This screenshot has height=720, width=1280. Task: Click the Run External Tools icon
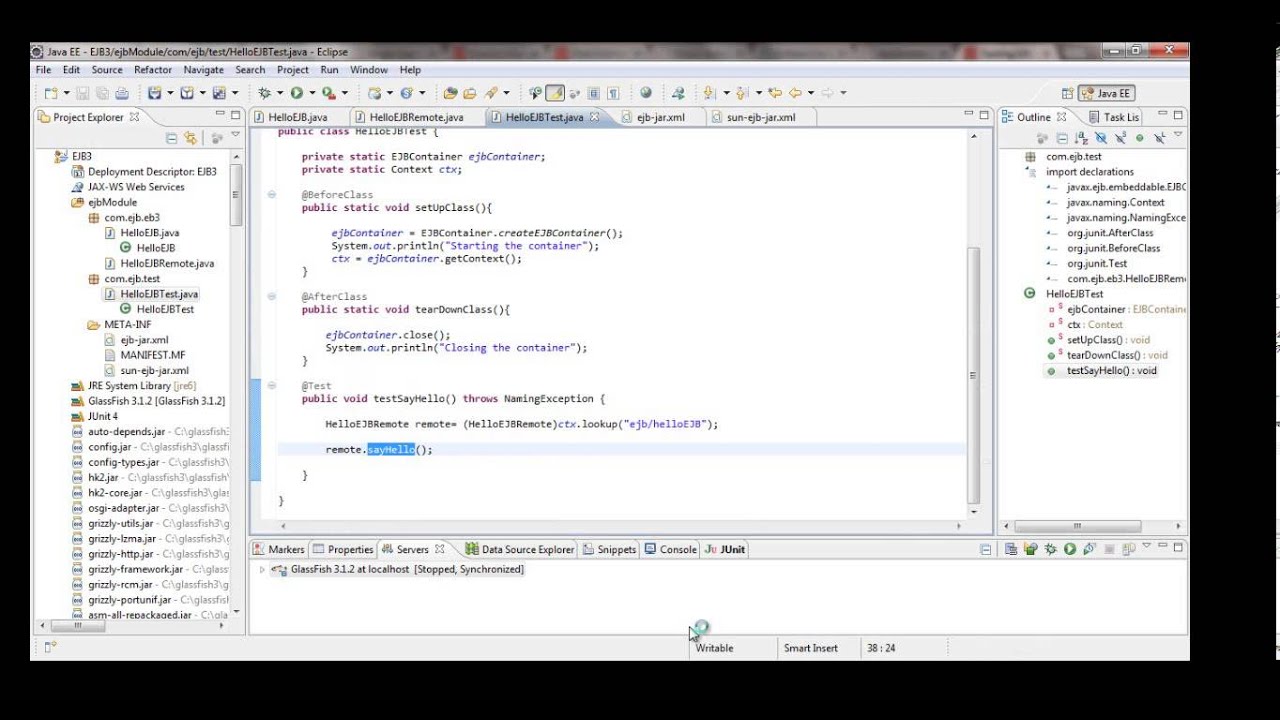pos(329,93)
